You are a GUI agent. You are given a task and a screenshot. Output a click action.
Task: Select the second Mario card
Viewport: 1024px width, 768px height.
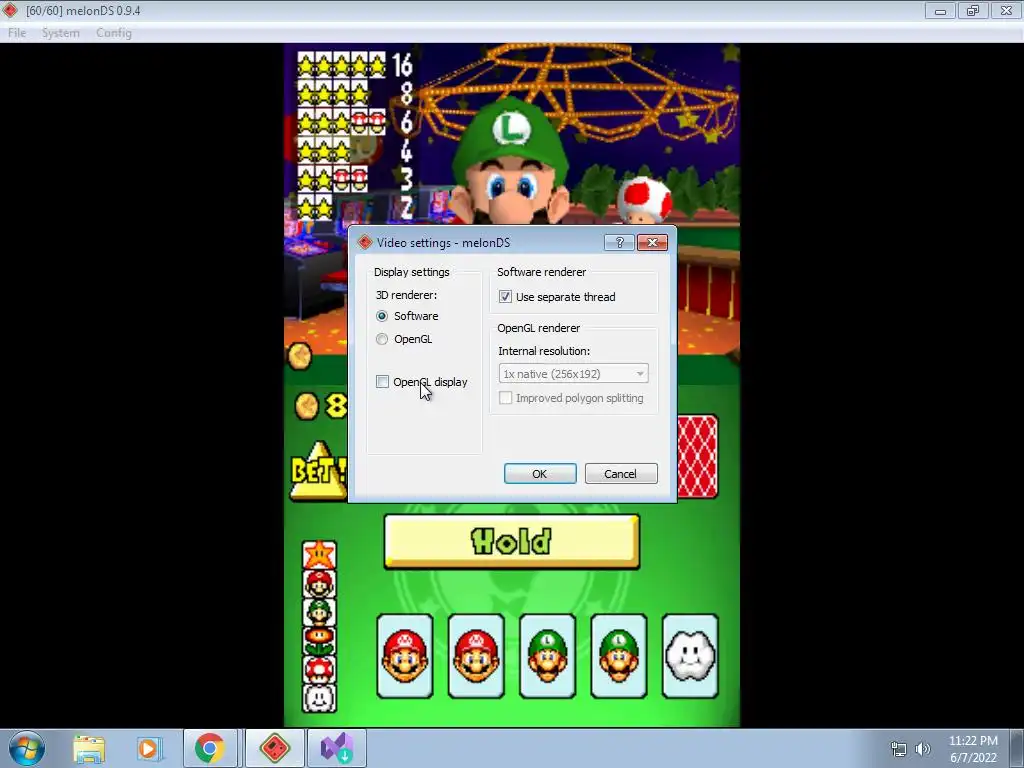coord(476,656)
